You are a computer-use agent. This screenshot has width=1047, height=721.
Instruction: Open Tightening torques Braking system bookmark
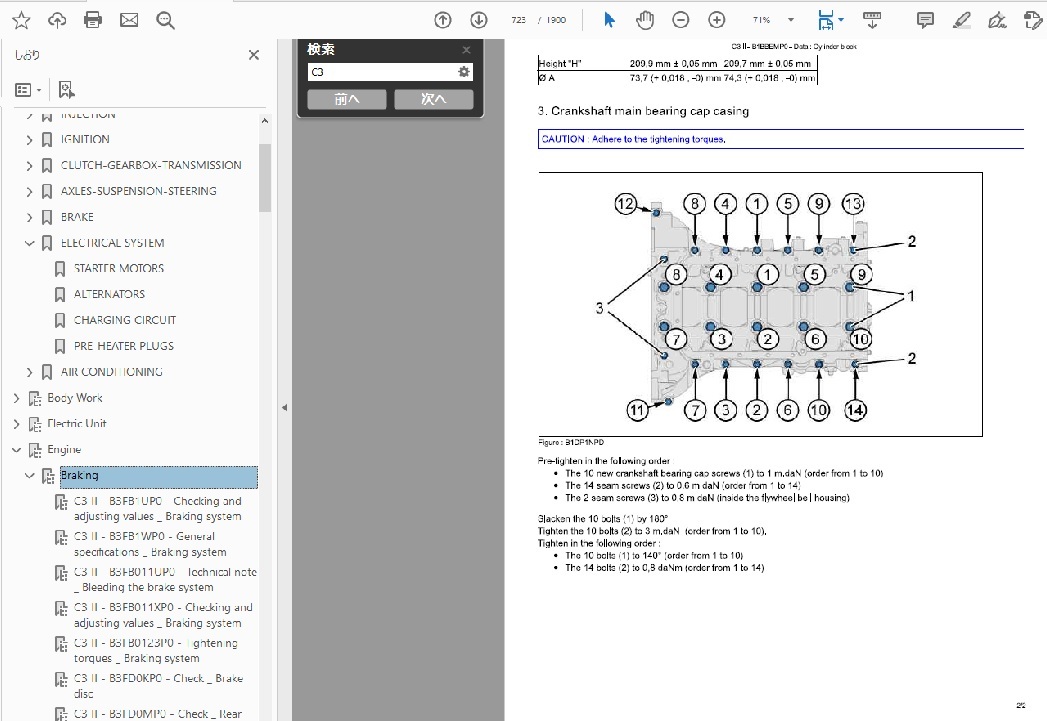[156, 651]
